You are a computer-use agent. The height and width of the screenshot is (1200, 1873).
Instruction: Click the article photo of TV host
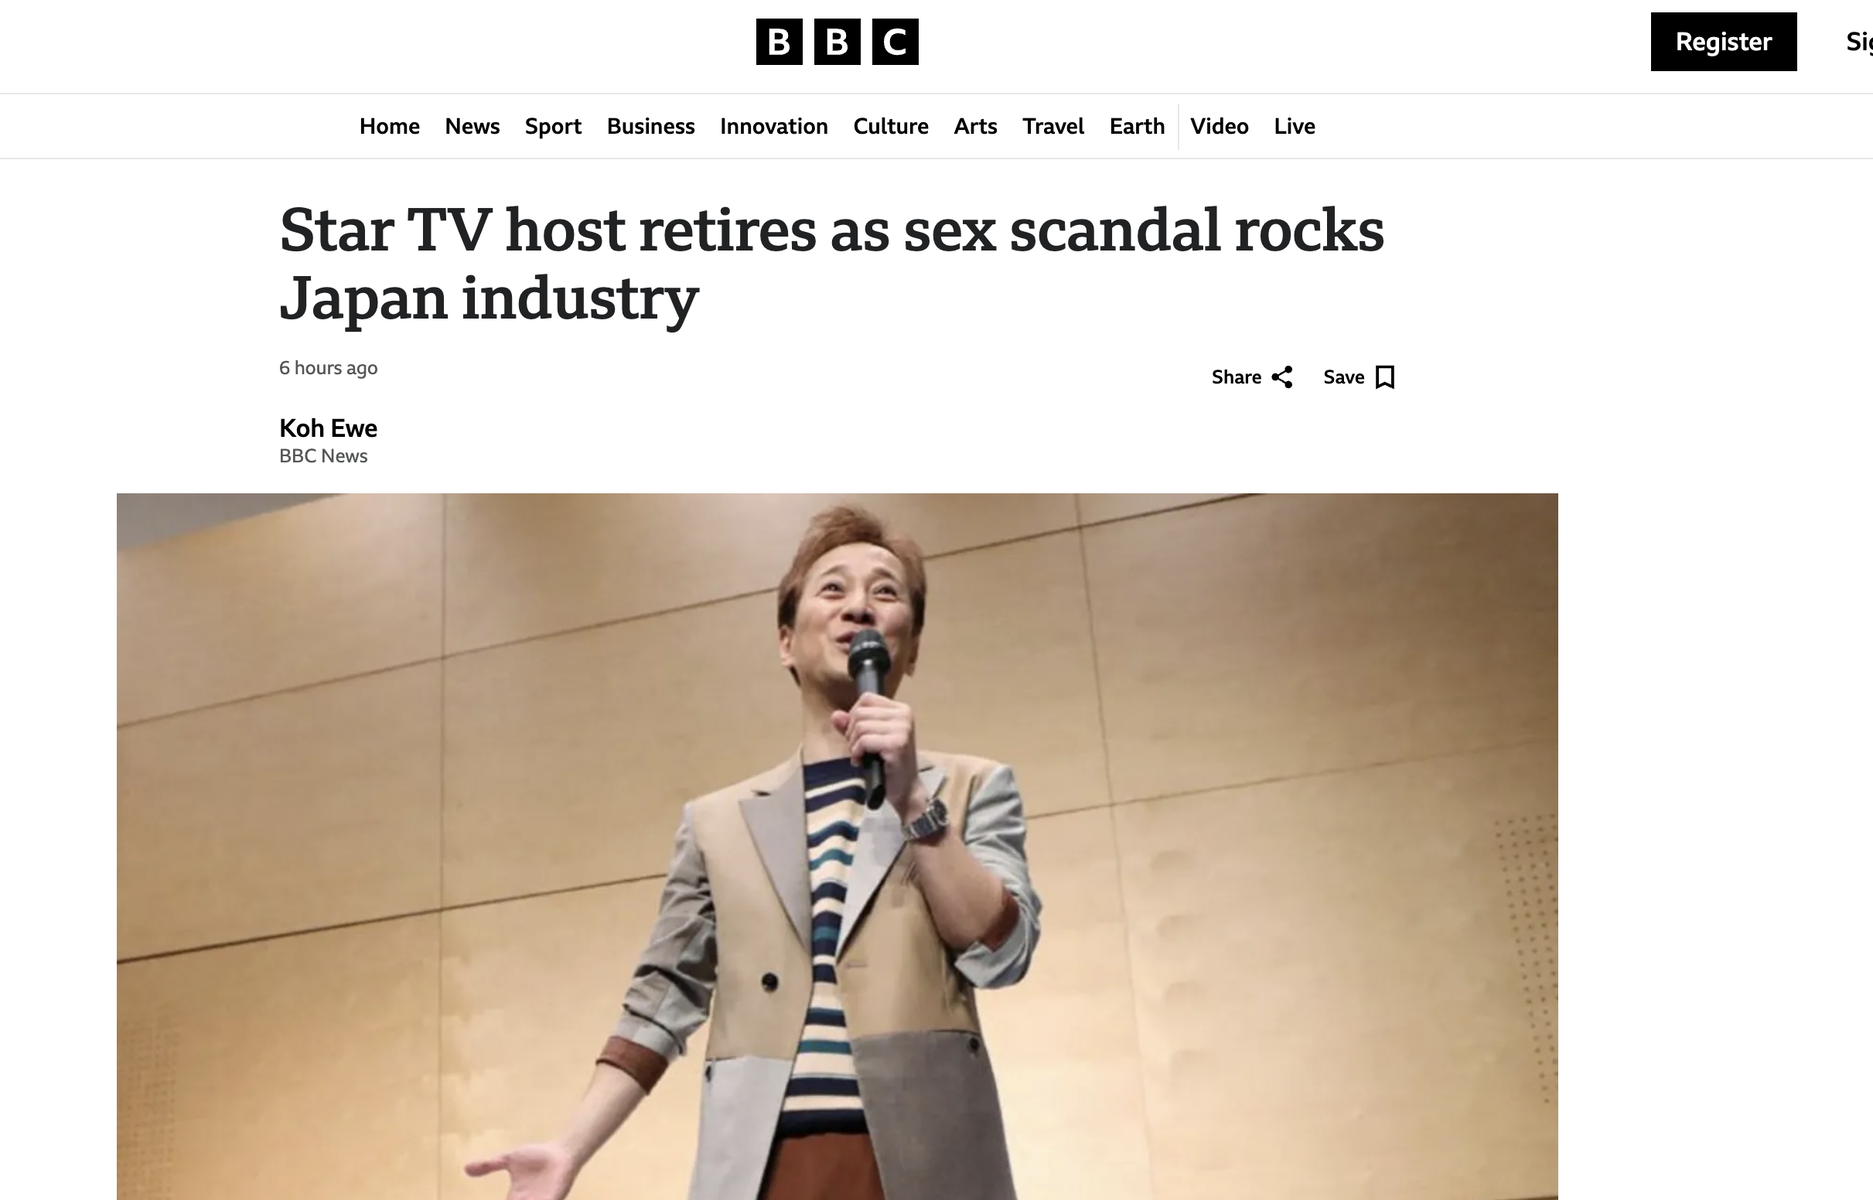837,846
